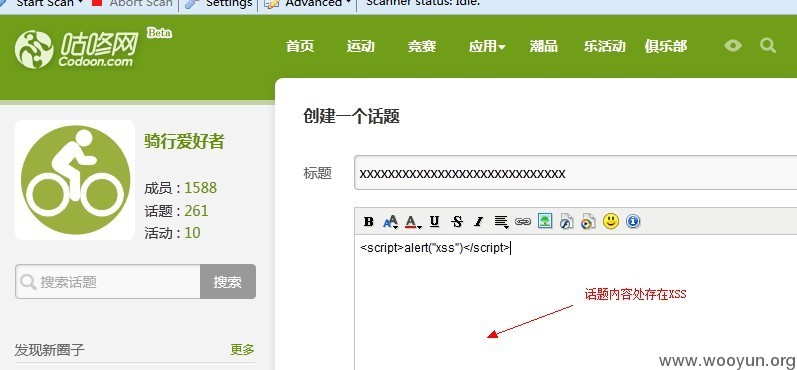797x370 pixels.
Task: Click the Codoon.com logo
Action: click(x=76, y=49)
